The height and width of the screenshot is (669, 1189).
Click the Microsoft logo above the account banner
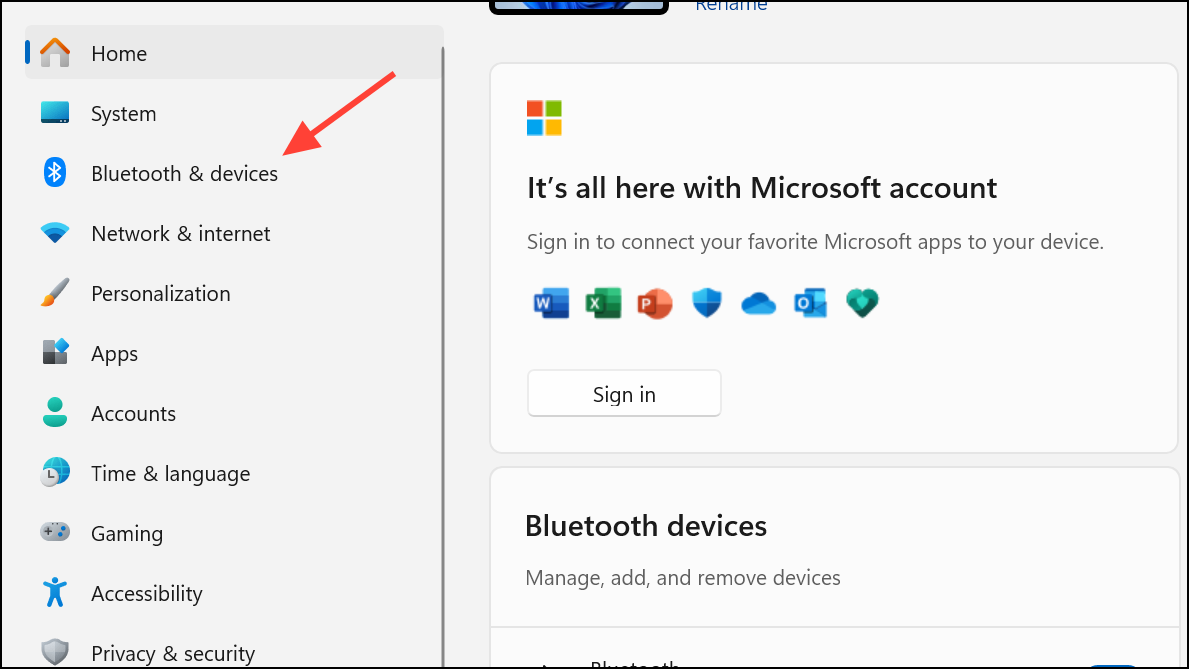(544, 117)
